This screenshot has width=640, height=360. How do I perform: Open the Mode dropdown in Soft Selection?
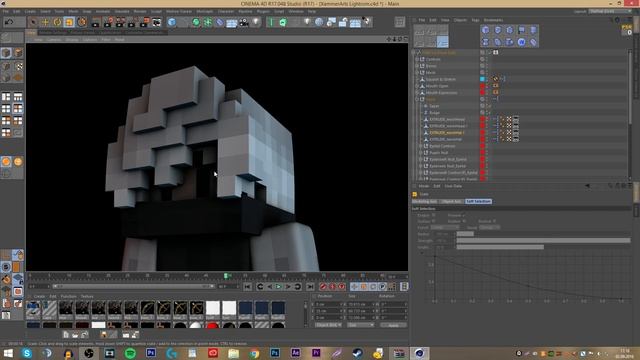point(489,227)
